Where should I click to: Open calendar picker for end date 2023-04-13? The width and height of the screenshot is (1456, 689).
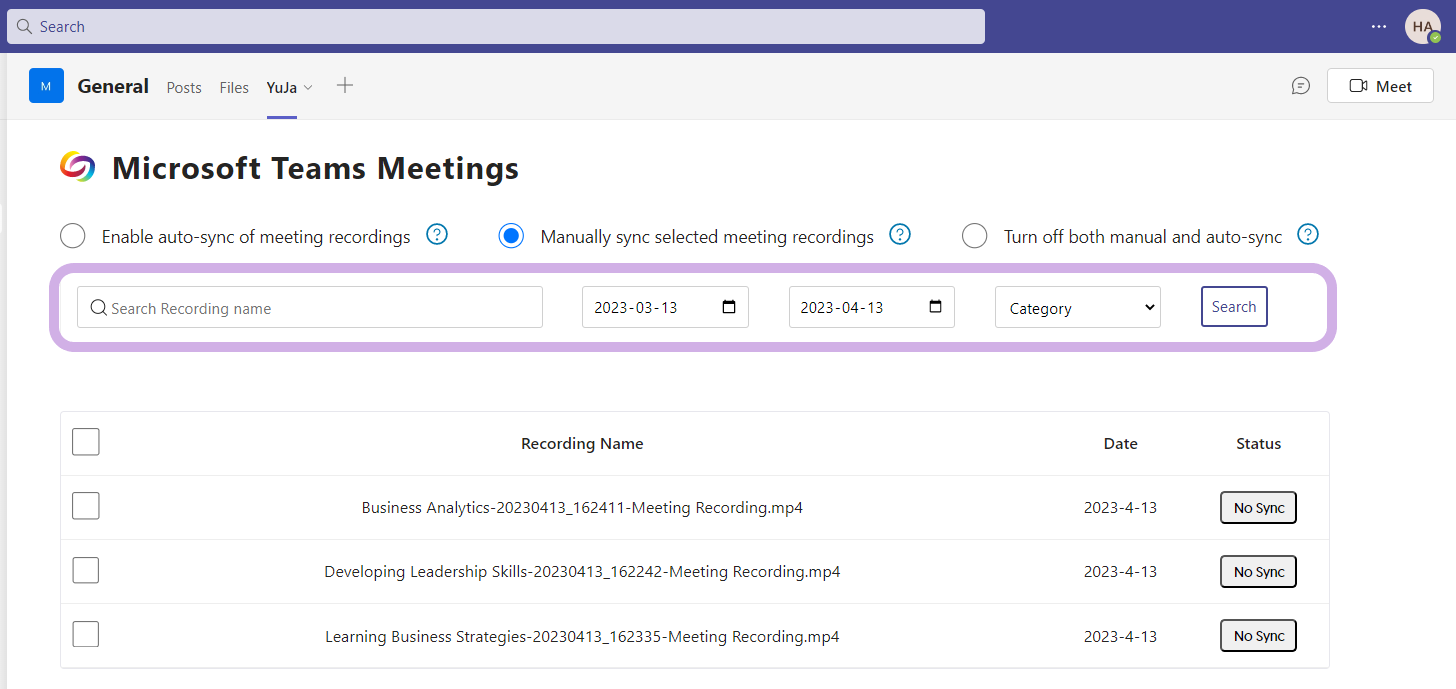[x=935, y=307]
